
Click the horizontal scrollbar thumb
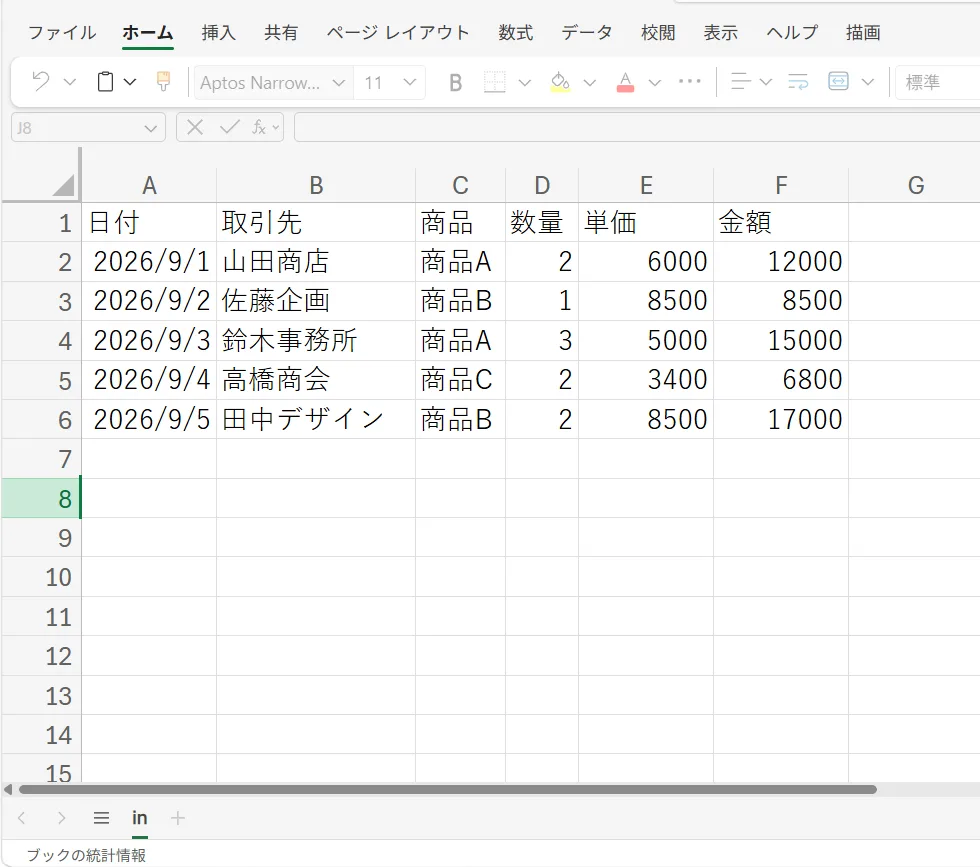448,789
